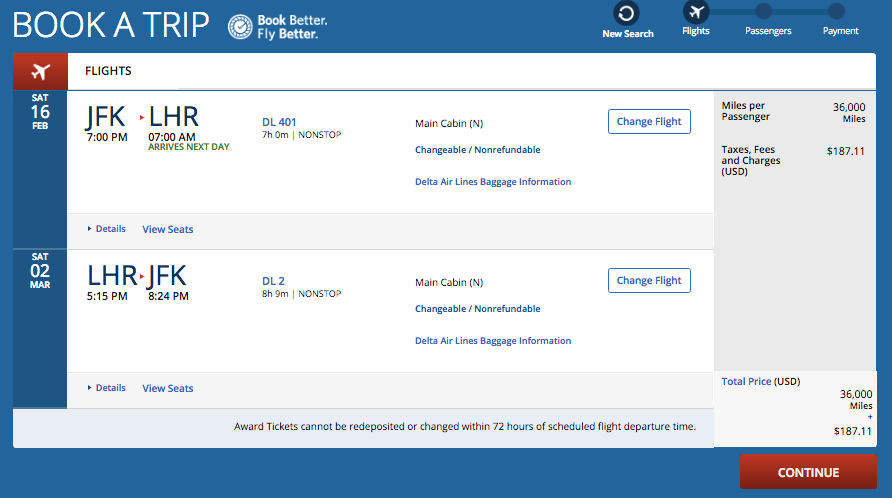View Seats for the LHR to JFK flight
The width and height of the screenshot is (892, 498).
[168, 389]
